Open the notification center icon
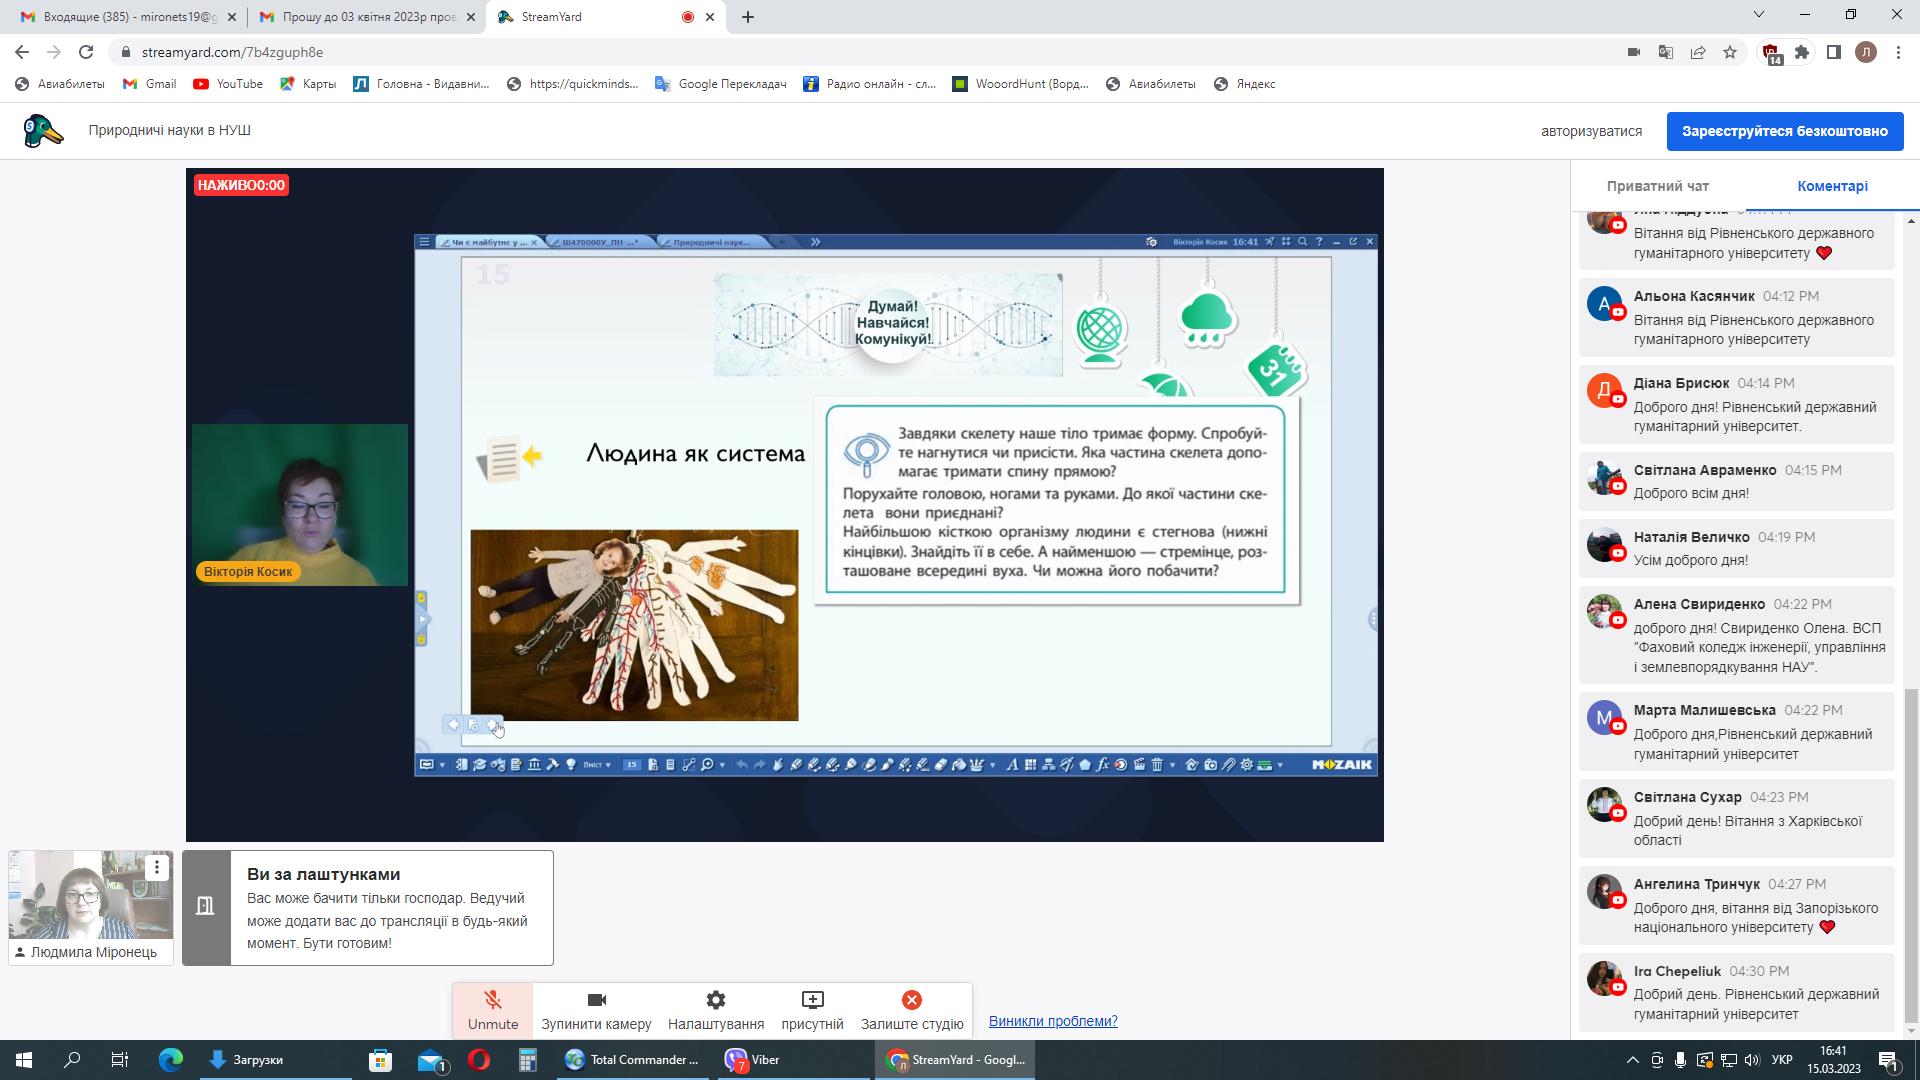1920x1080 pixels. 1888,1060
